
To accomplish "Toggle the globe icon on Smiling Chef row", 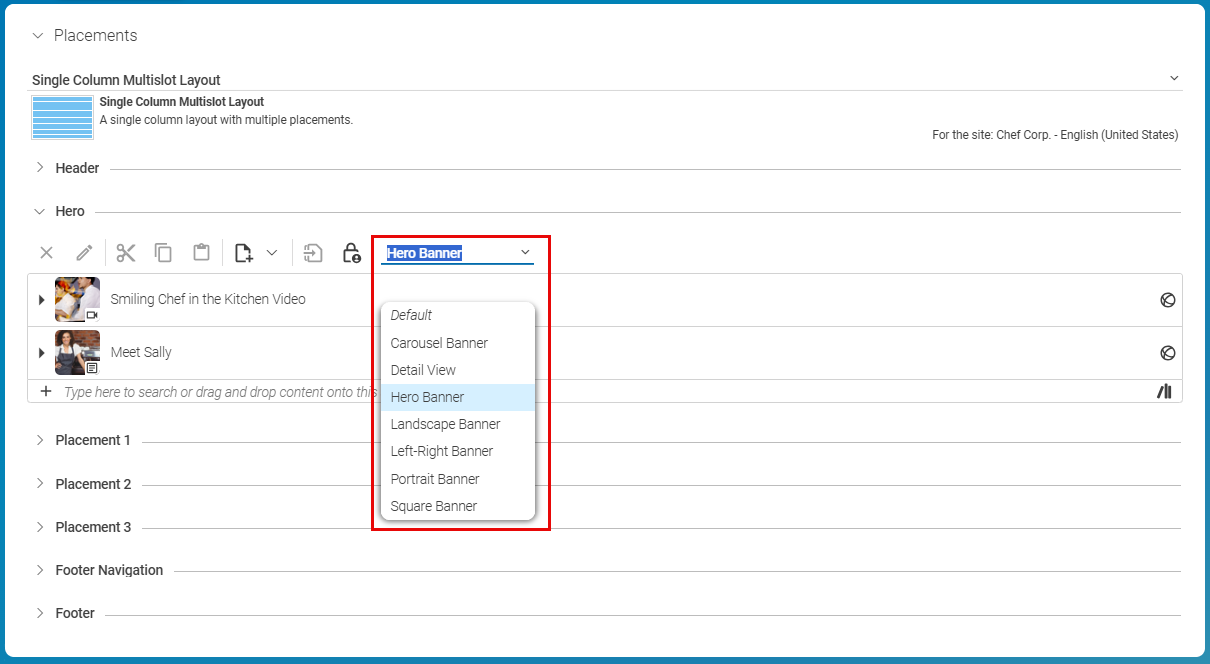I will [x=1167, y=299].
